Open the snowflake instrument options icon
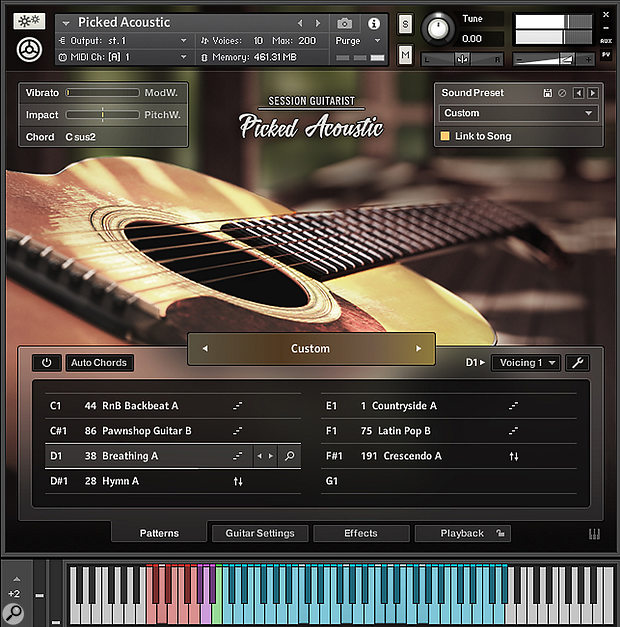Viewport: 620px width, 627px height. [x=29, y=21]
